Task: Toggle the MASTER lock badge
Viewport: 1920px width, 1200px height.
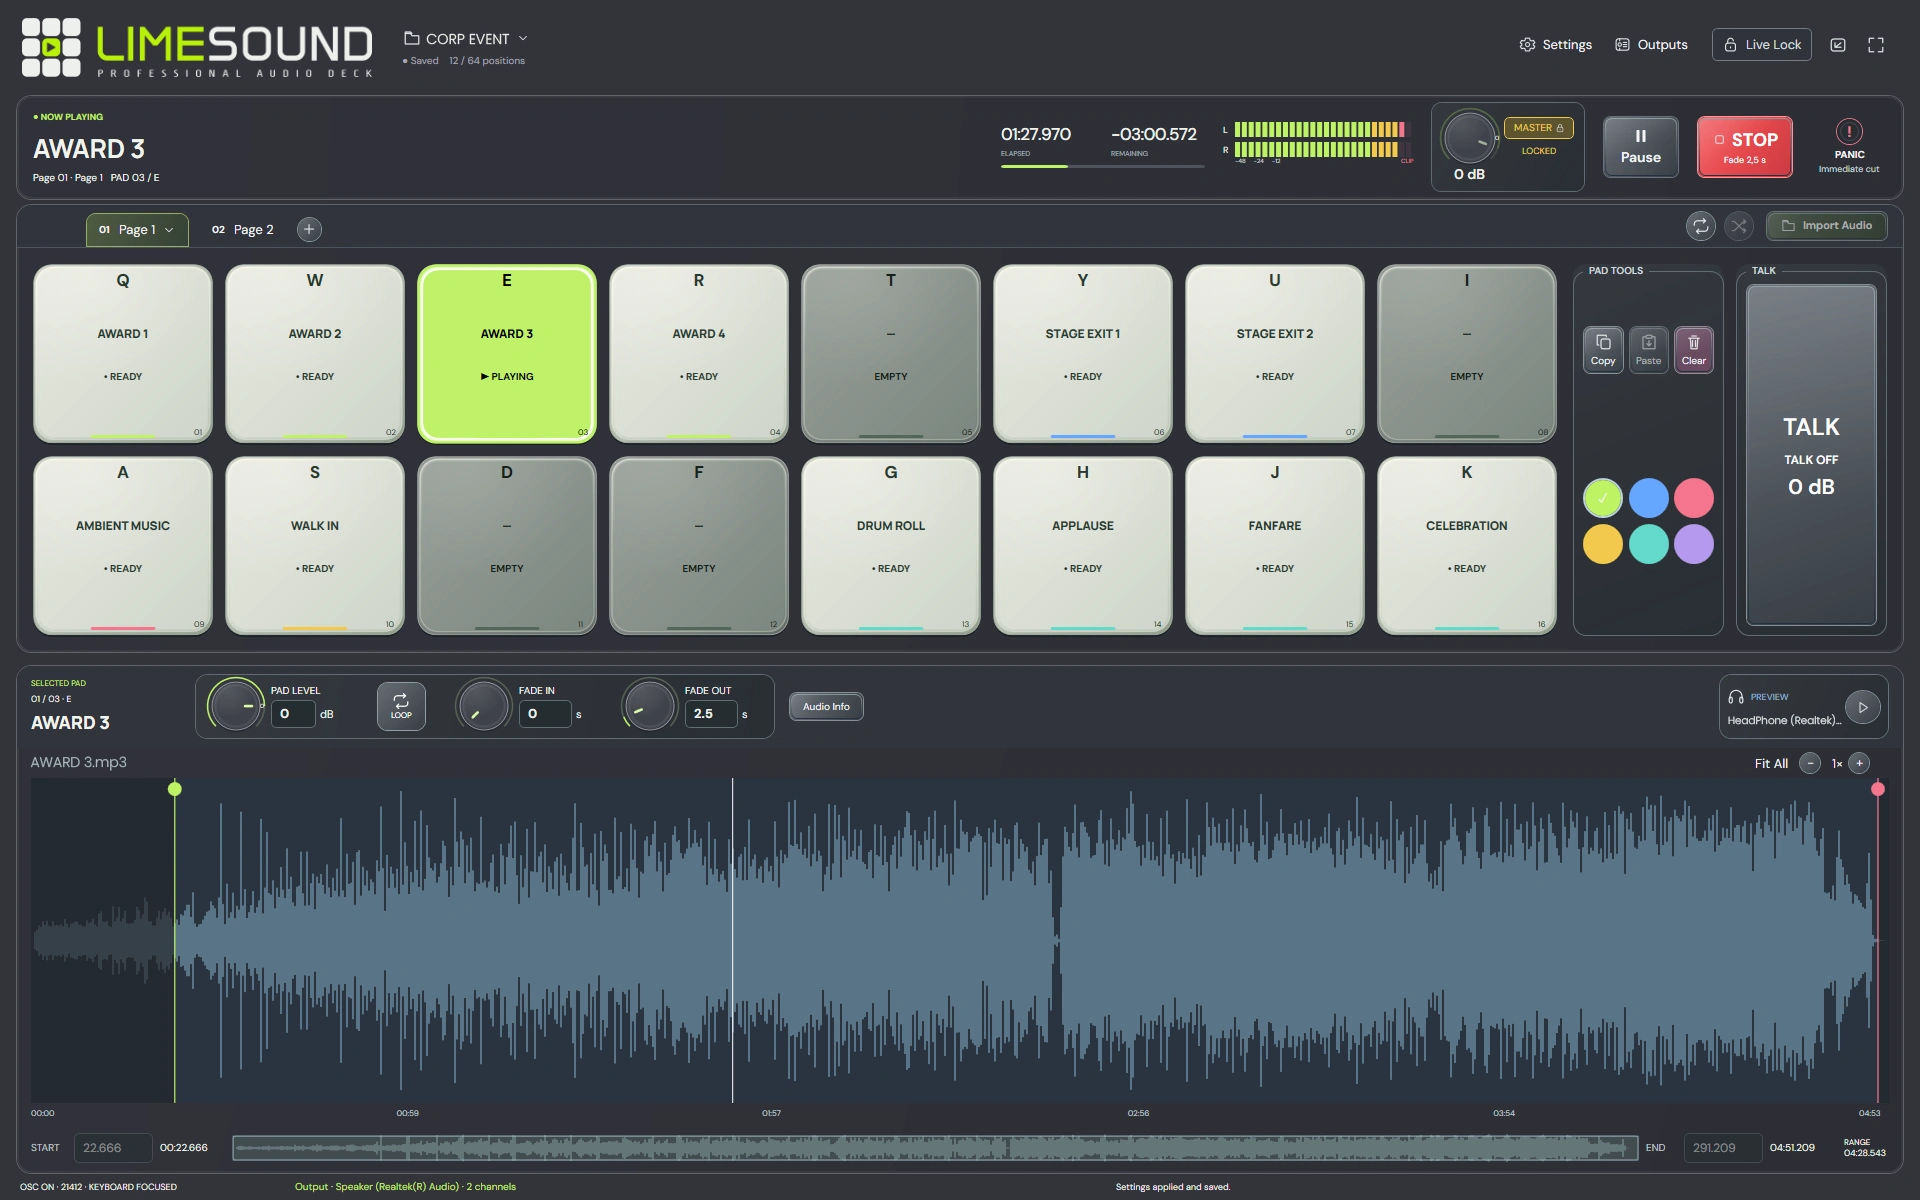Action: coord(1538,128)
